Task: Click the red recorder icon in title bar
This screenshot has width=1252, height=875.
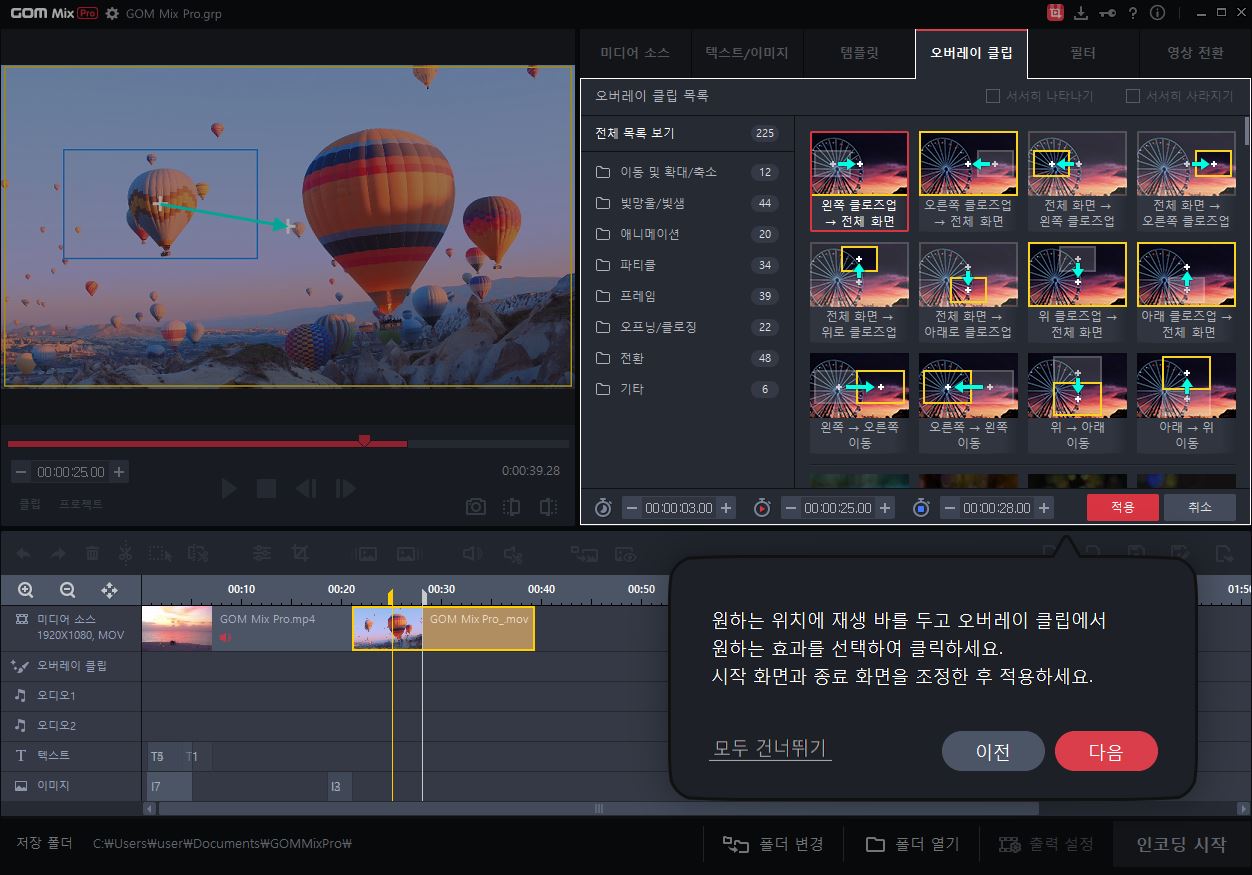Action: click(x=1055, y=13)
